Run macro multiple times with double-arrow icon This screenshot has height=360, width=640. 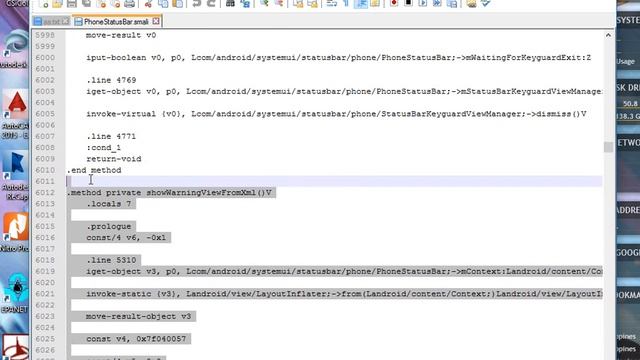(437, 4)
